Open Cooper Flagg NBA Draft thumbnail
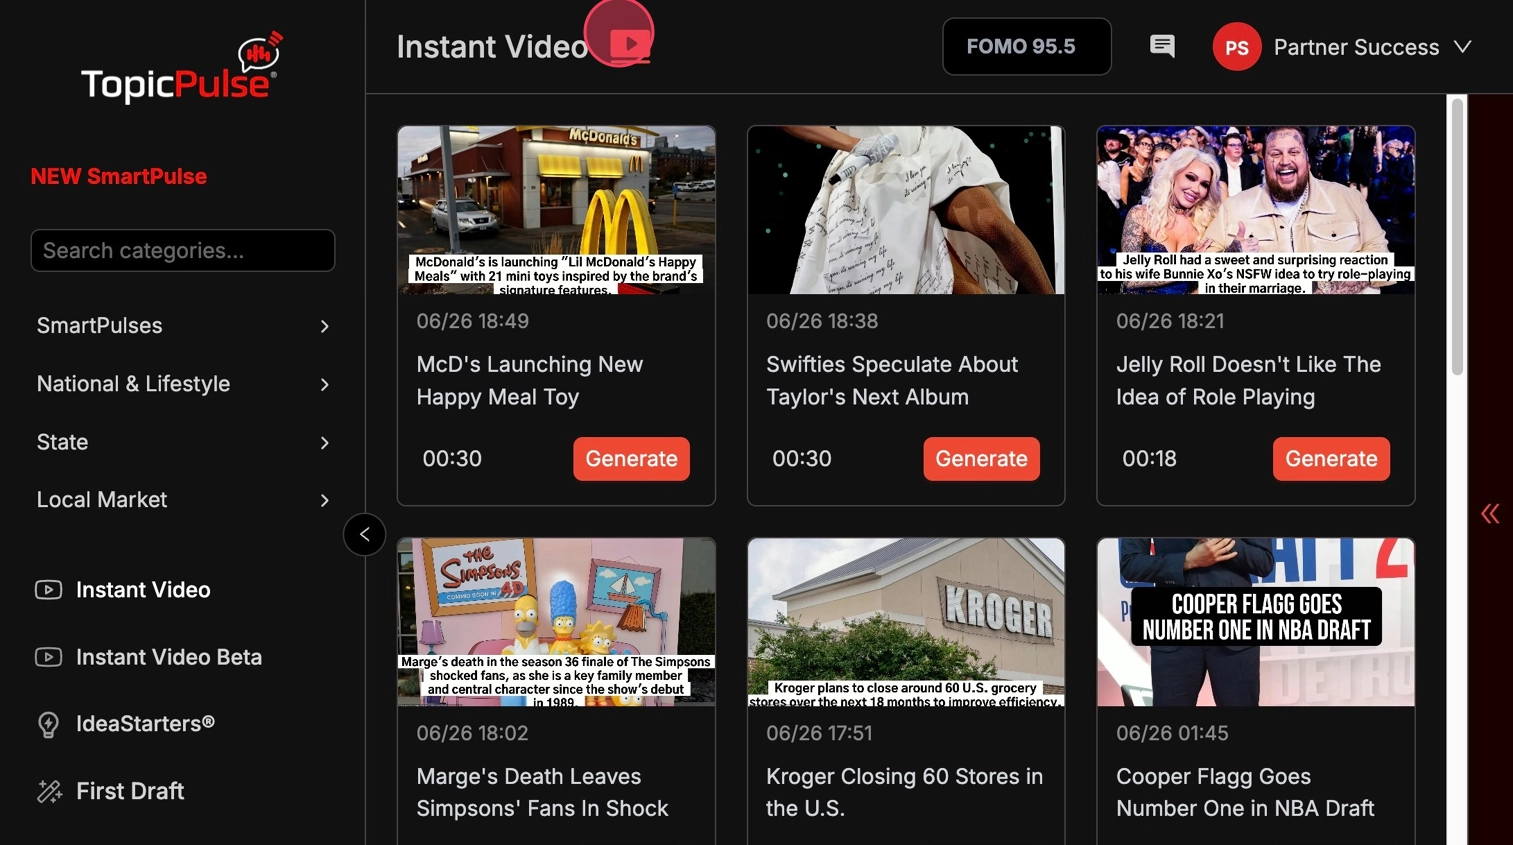Screen dimensions: 1513x845 coord(1256,622)
